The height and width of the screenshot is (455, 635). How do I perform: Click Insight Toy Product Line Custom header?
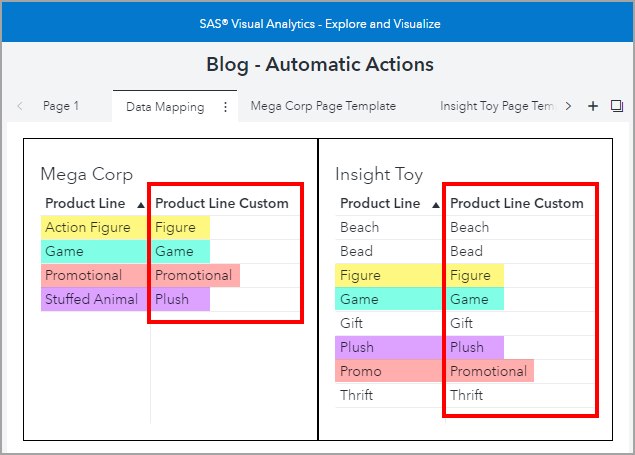pos(516,203)
